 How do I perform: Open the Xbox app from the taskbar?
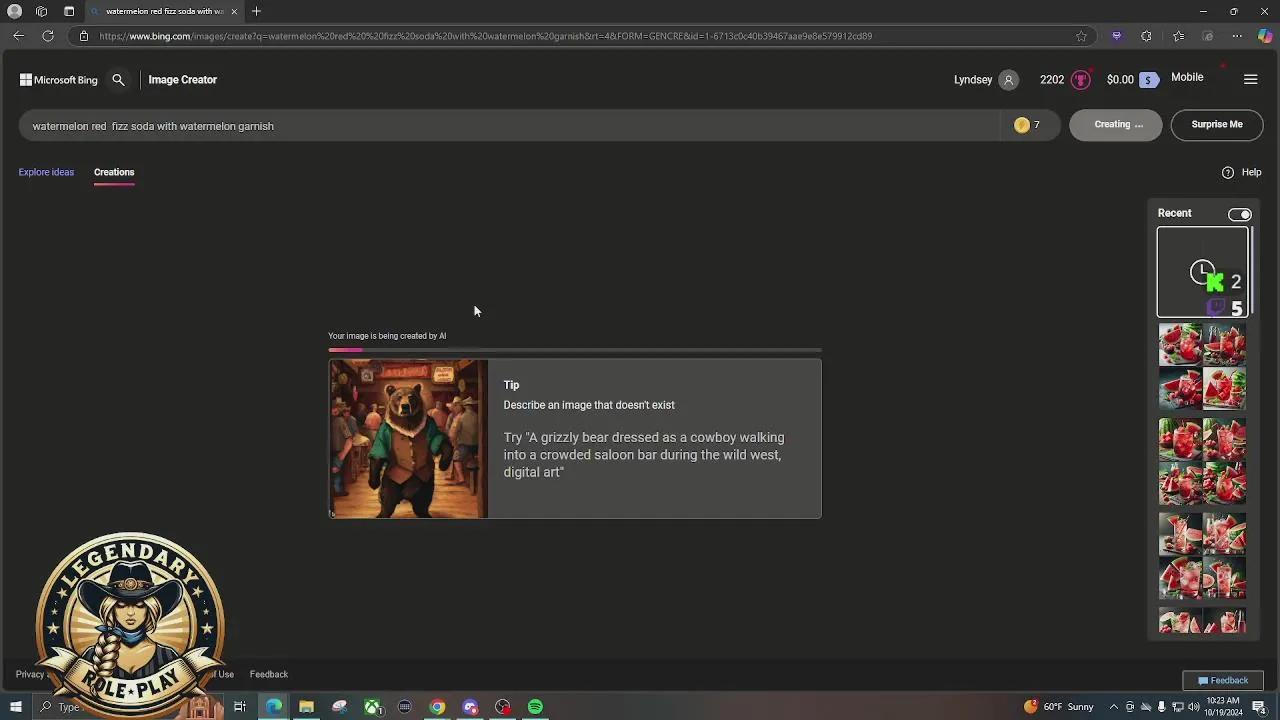pyautogui.click(x=372, y=707)
